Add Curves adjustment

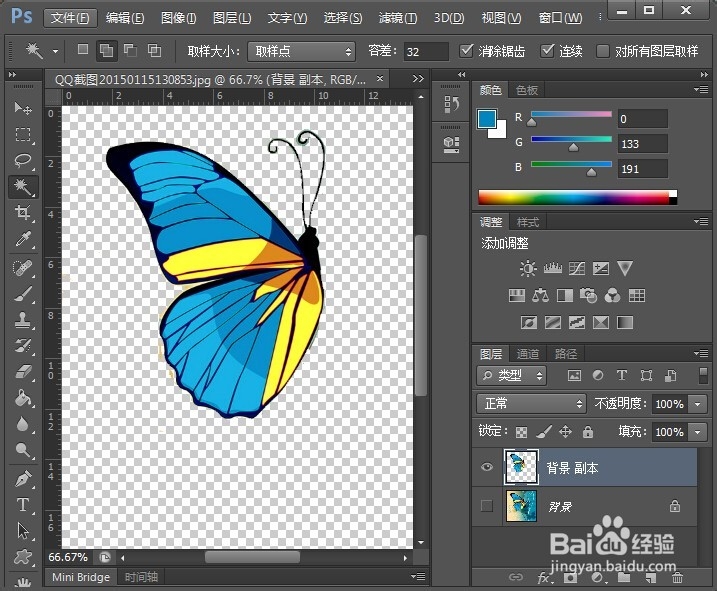pos(577,268)
